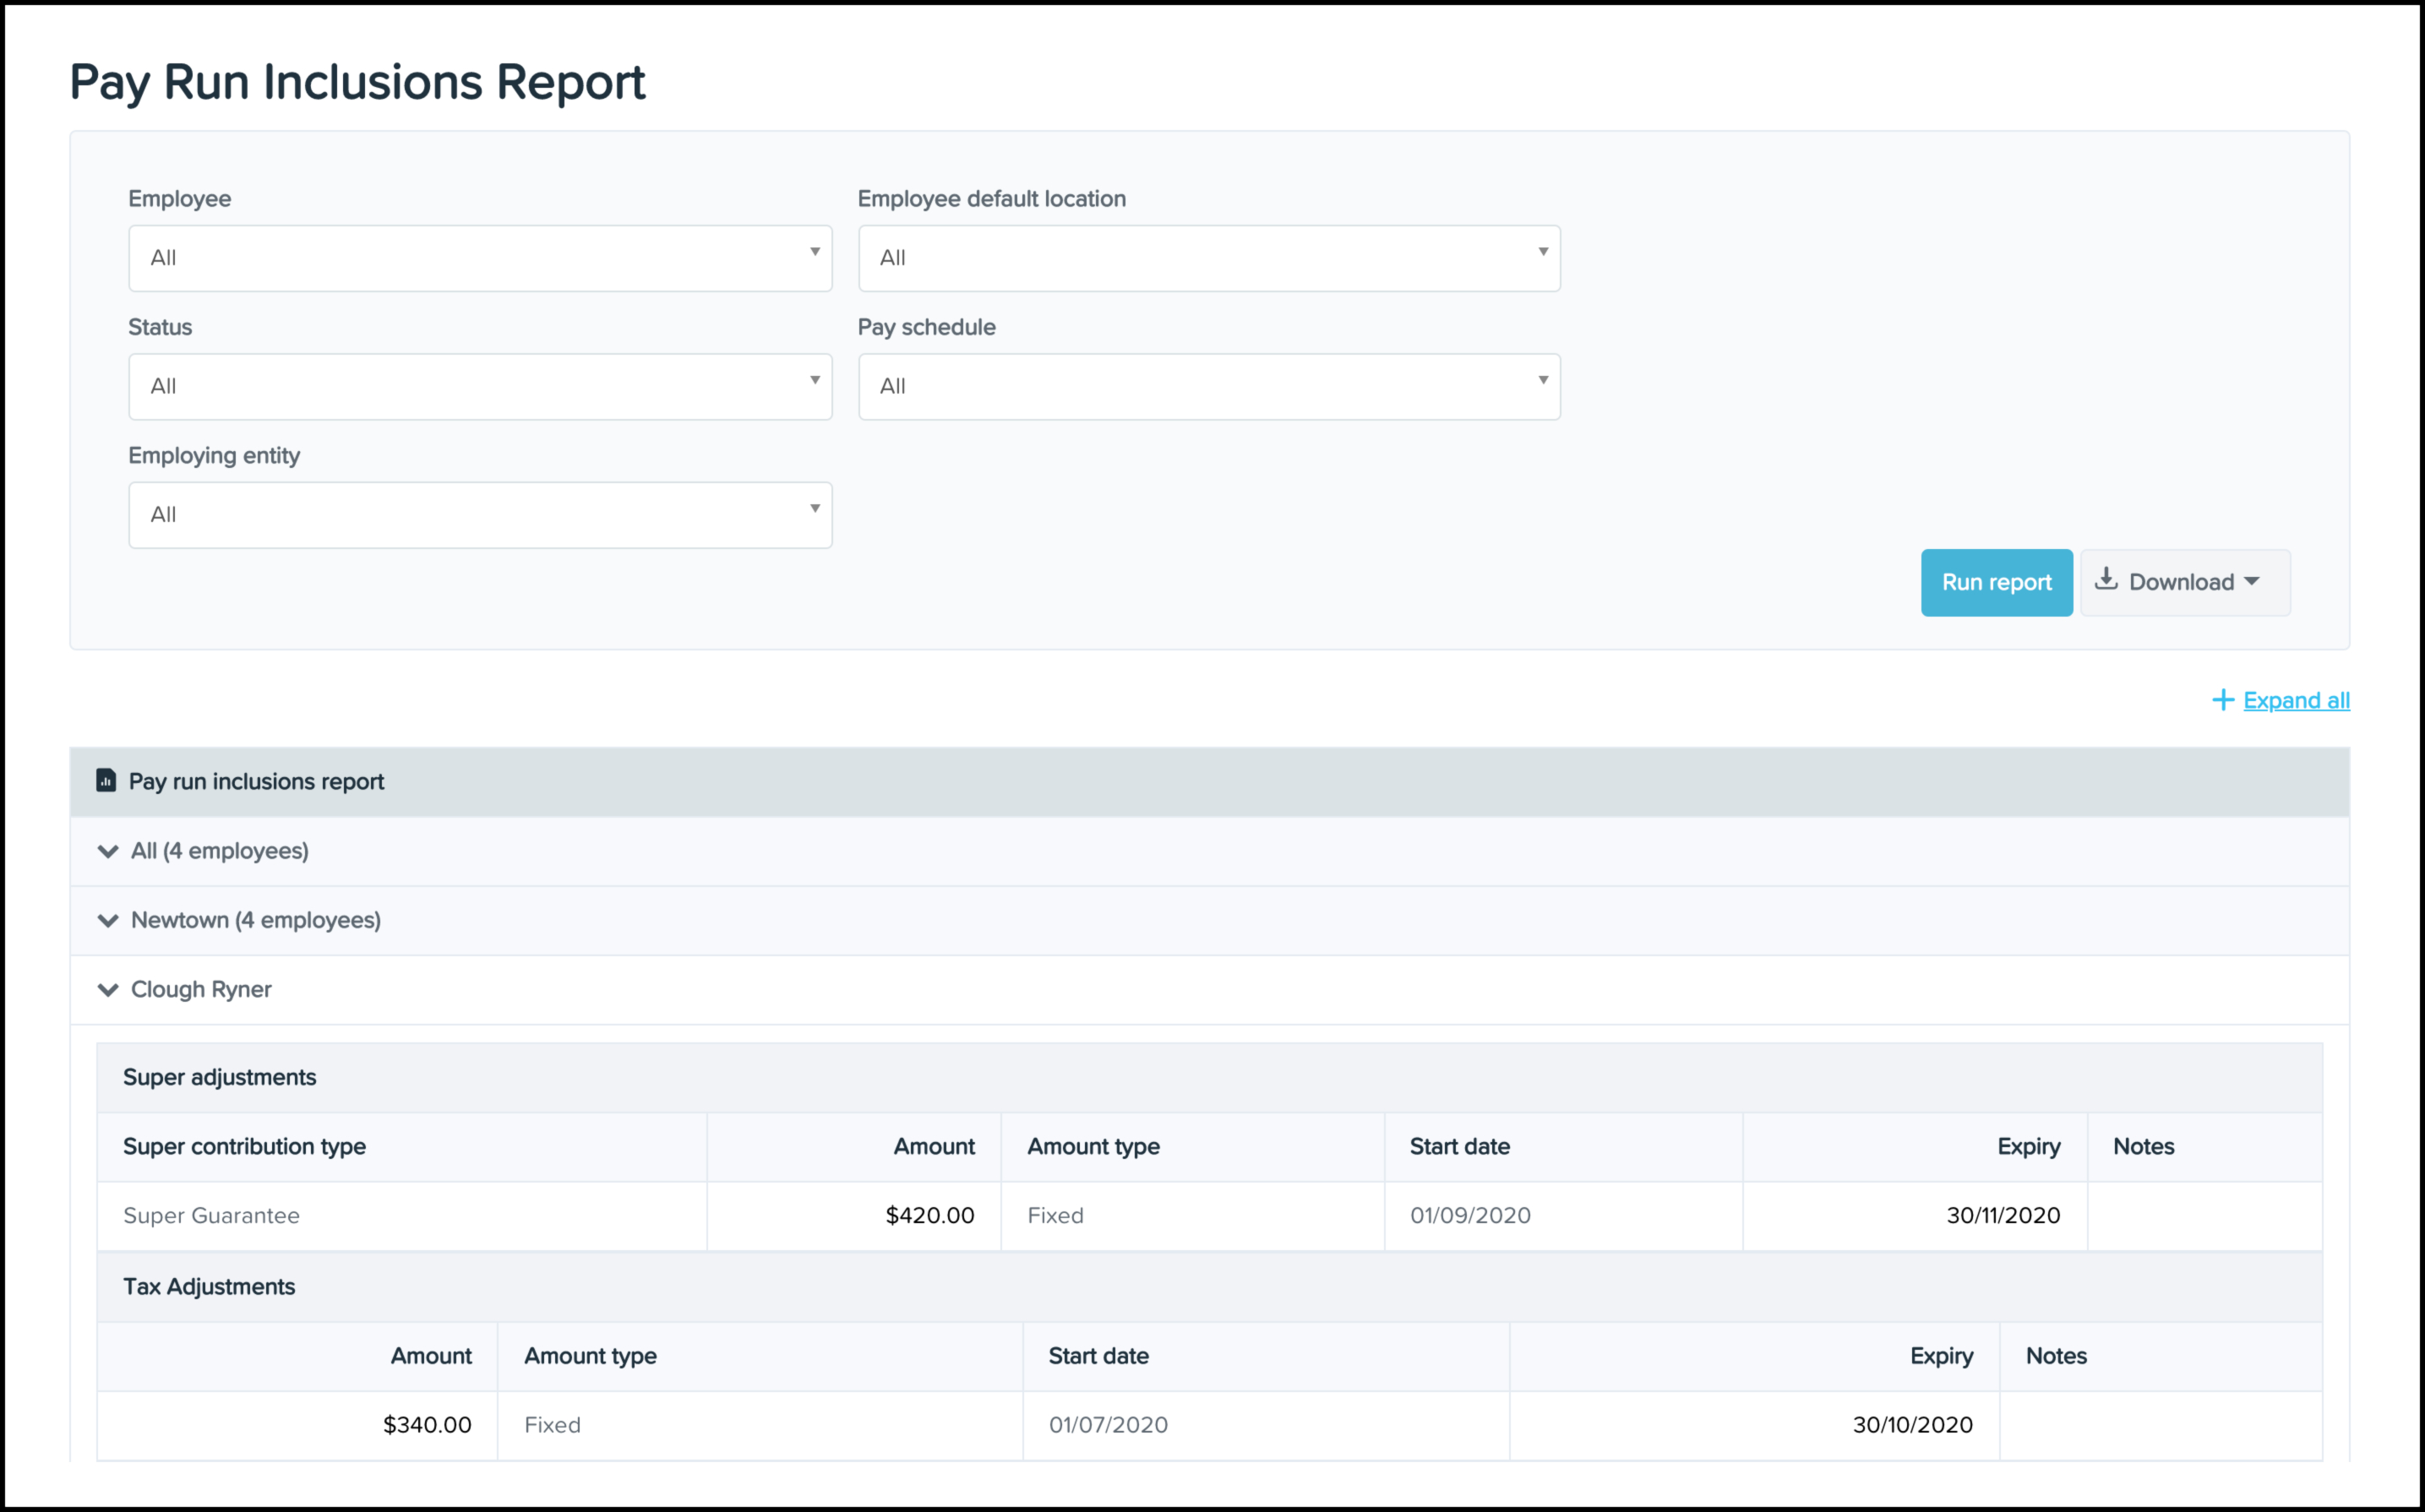Click the download tray icon
The height and width of the screenshot is (1512, 2425).
pos(2106,580)
